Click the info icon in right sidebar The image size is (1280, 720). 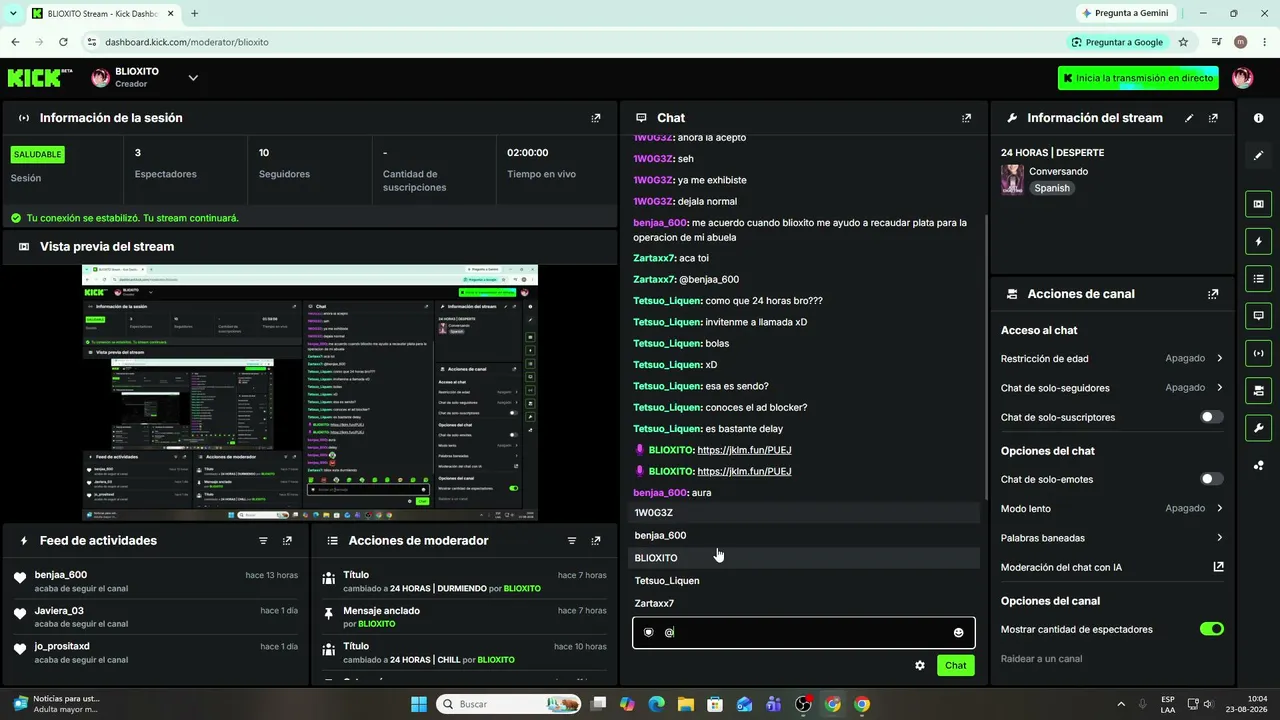tap(1258, 118)
